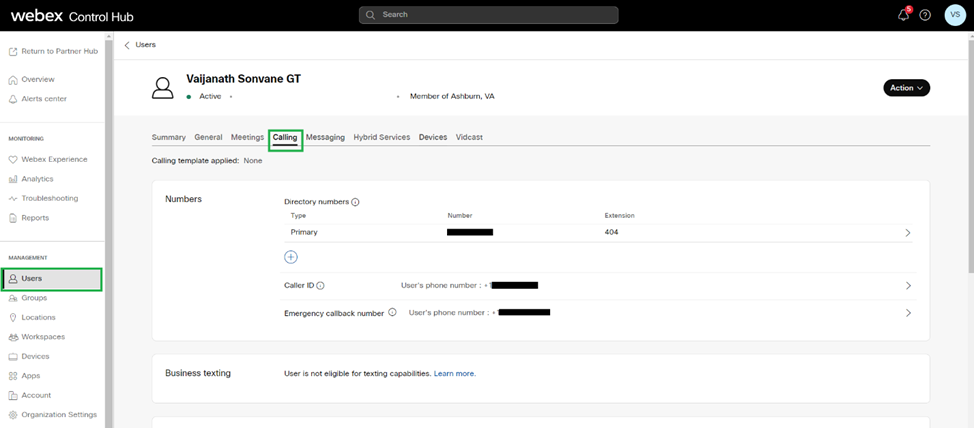The height and width of the screenshot is (428, 974).
Task: Click the Organization Settings gear icon
Action: pos(13,415)
